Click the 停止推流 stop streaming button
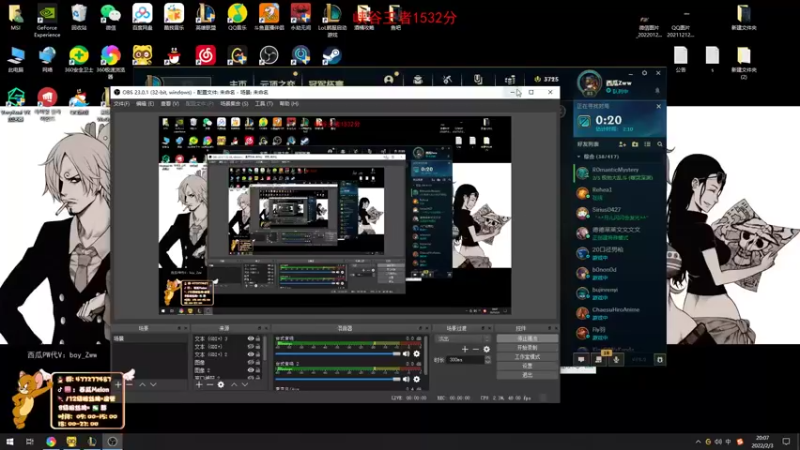800x450 pixels. point(527,339)
